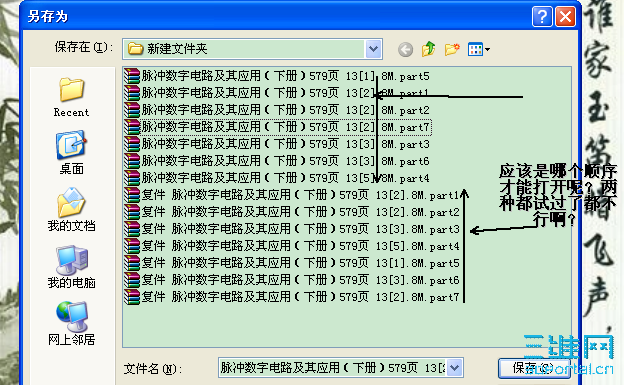Open 网上邻居 in the places bar
Screen dimensions: 624x385
click(x=72, y=323)
